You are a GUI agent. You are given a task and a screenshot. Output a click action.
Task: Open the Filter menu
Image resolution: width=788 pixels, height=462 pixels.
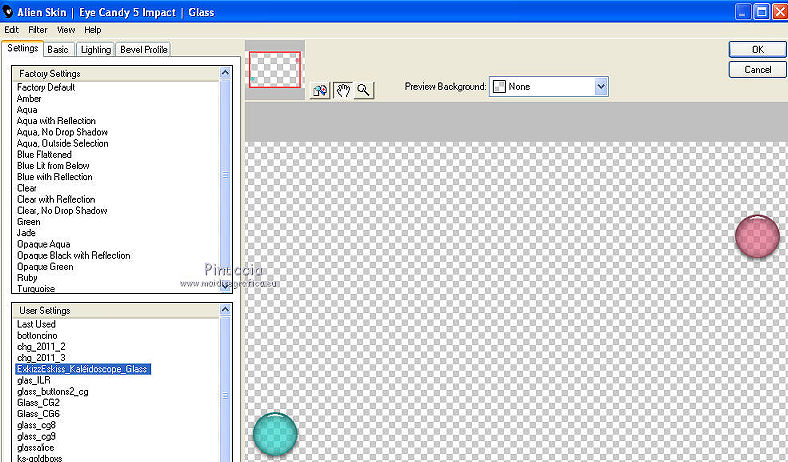[x=38, y=30]
